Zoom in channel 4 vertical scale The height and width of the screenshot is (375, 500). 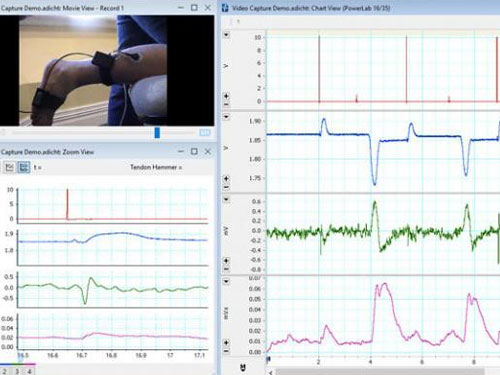click(x=226, y=343)
